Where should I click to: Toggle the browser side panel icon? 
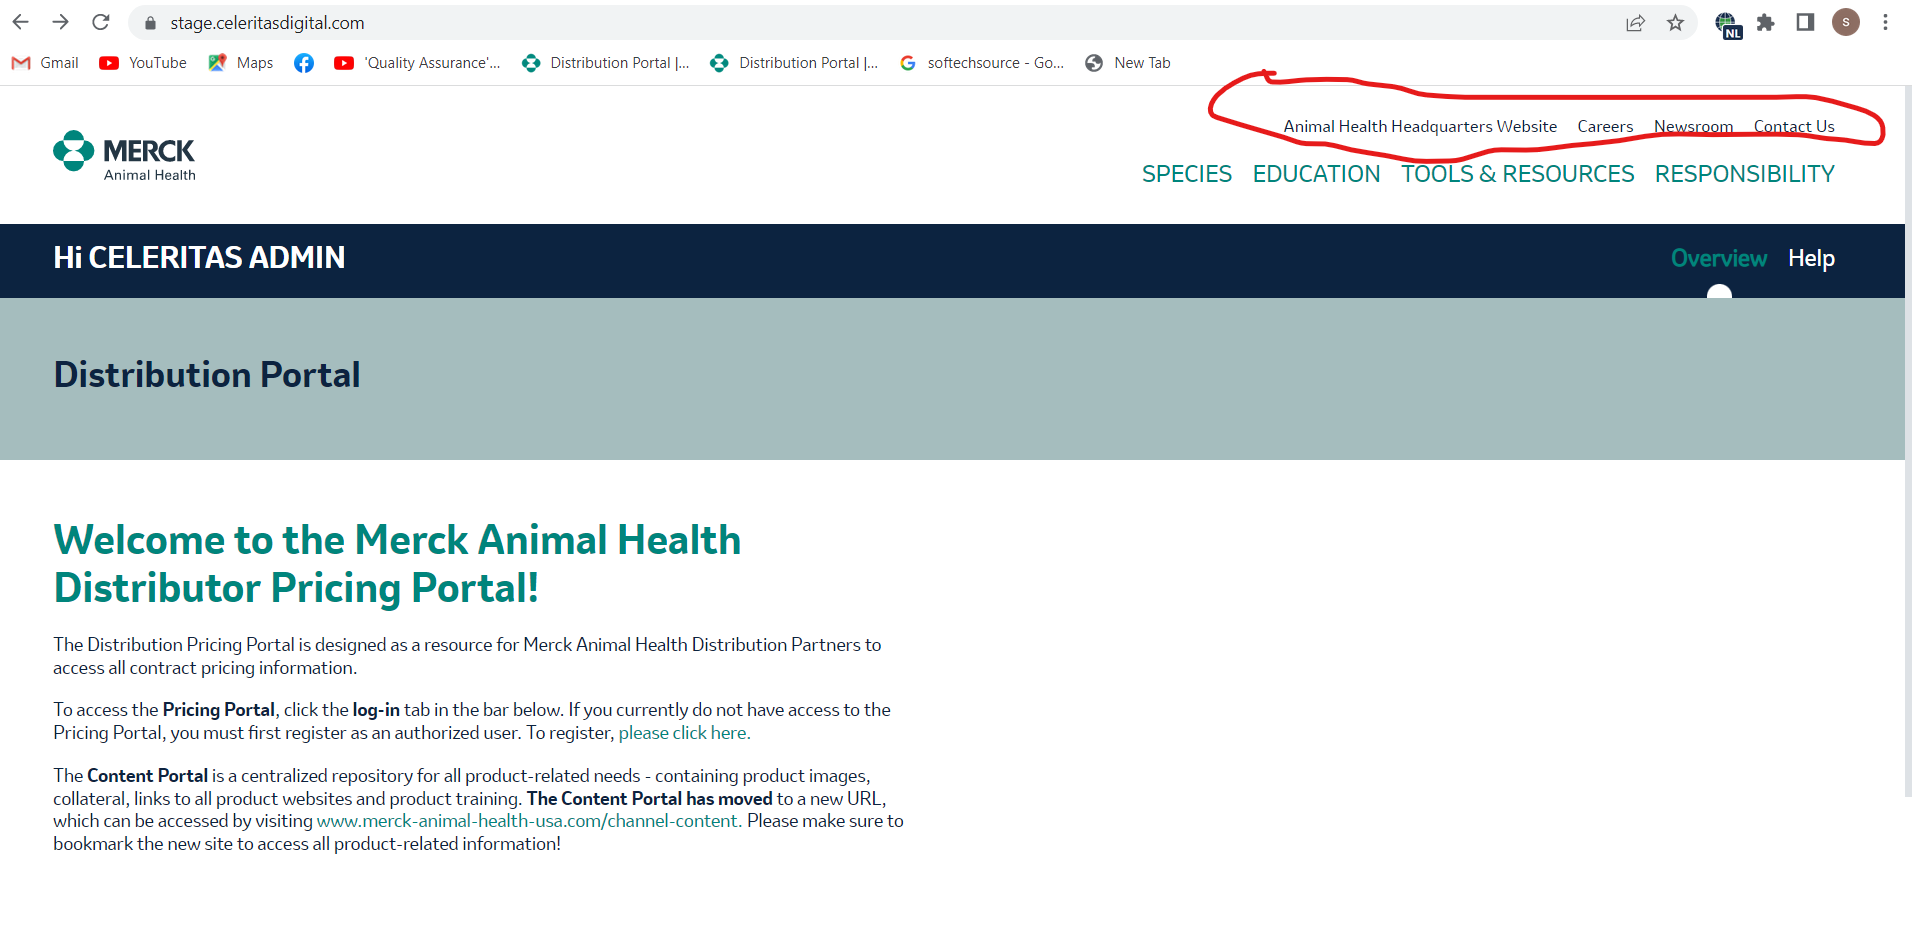(1805, 23)
